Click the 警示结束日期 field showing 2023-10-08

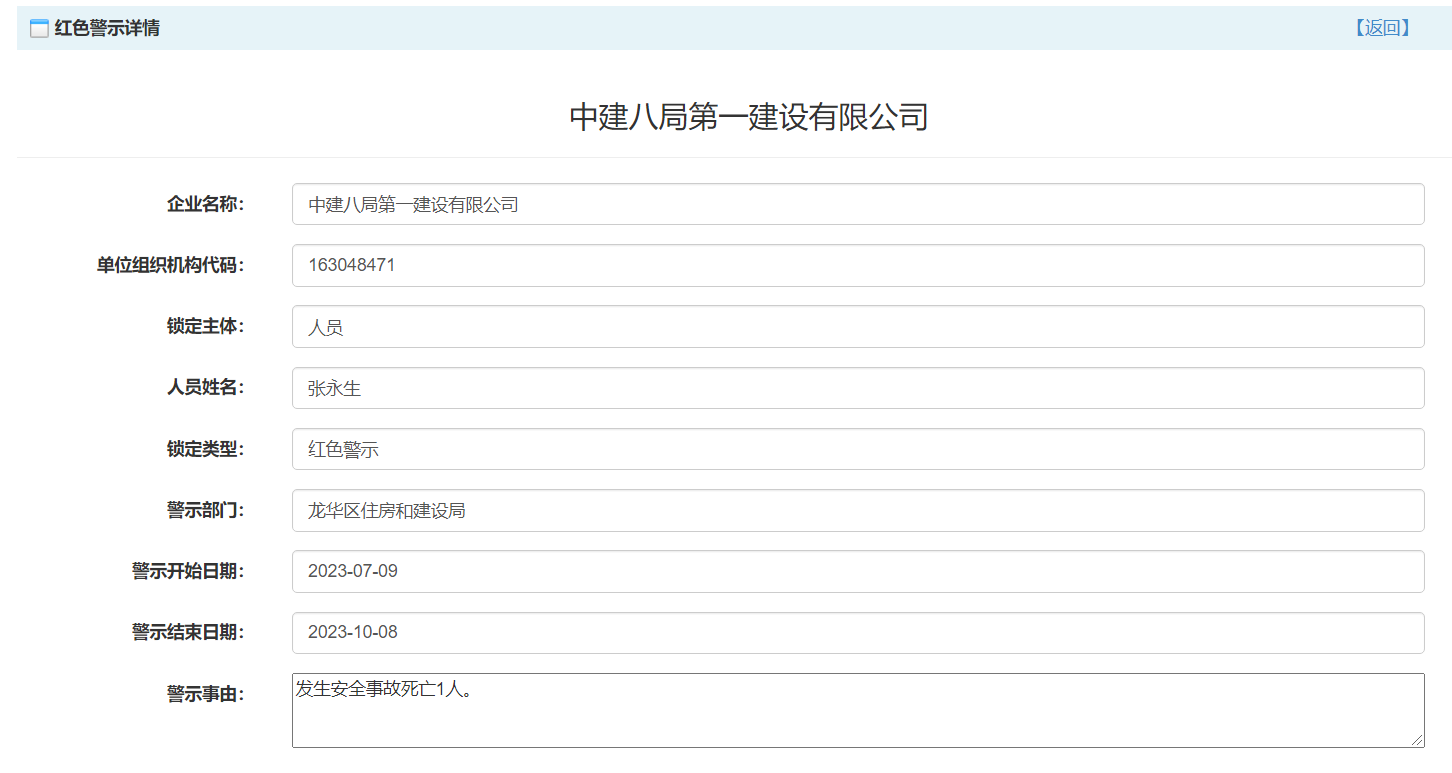pyautogui.click(x=857, y=633)
